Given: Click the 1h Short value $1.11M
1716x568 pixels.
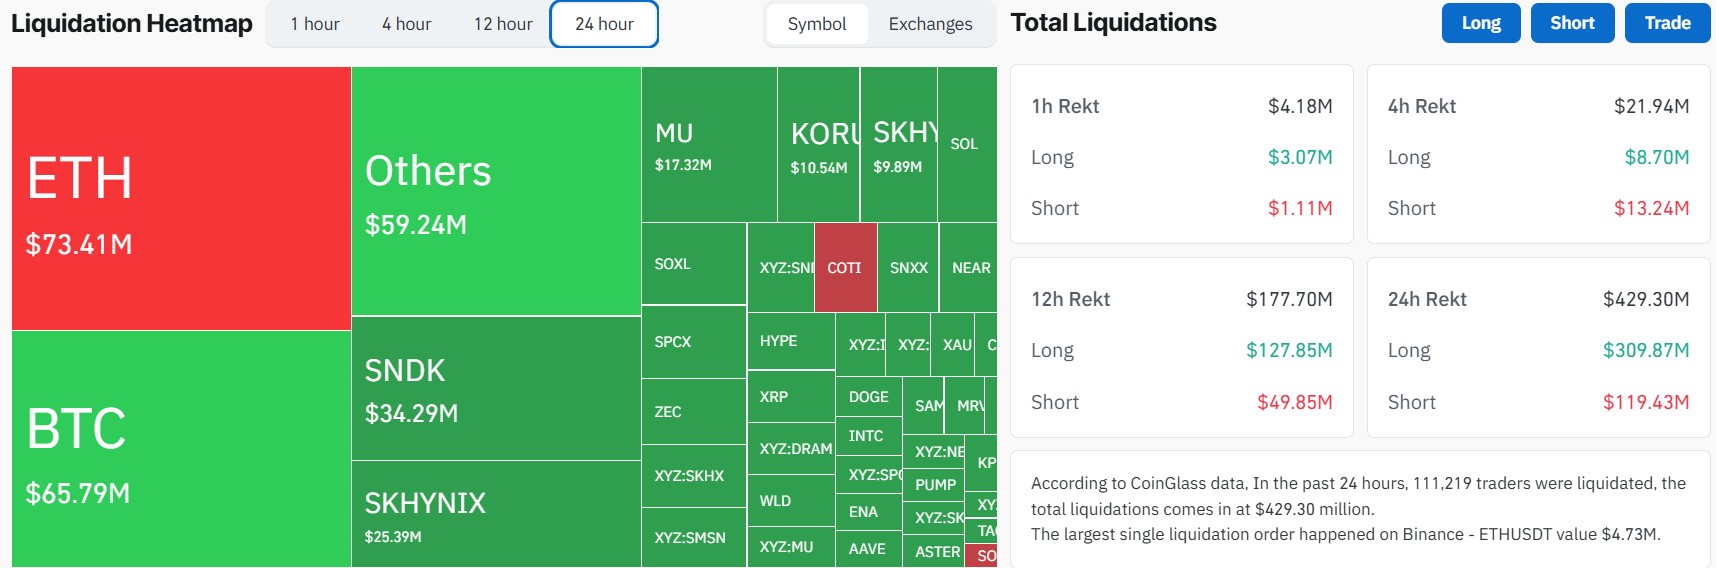Looking at the screenshot, I should click(x=1300, y=208).
